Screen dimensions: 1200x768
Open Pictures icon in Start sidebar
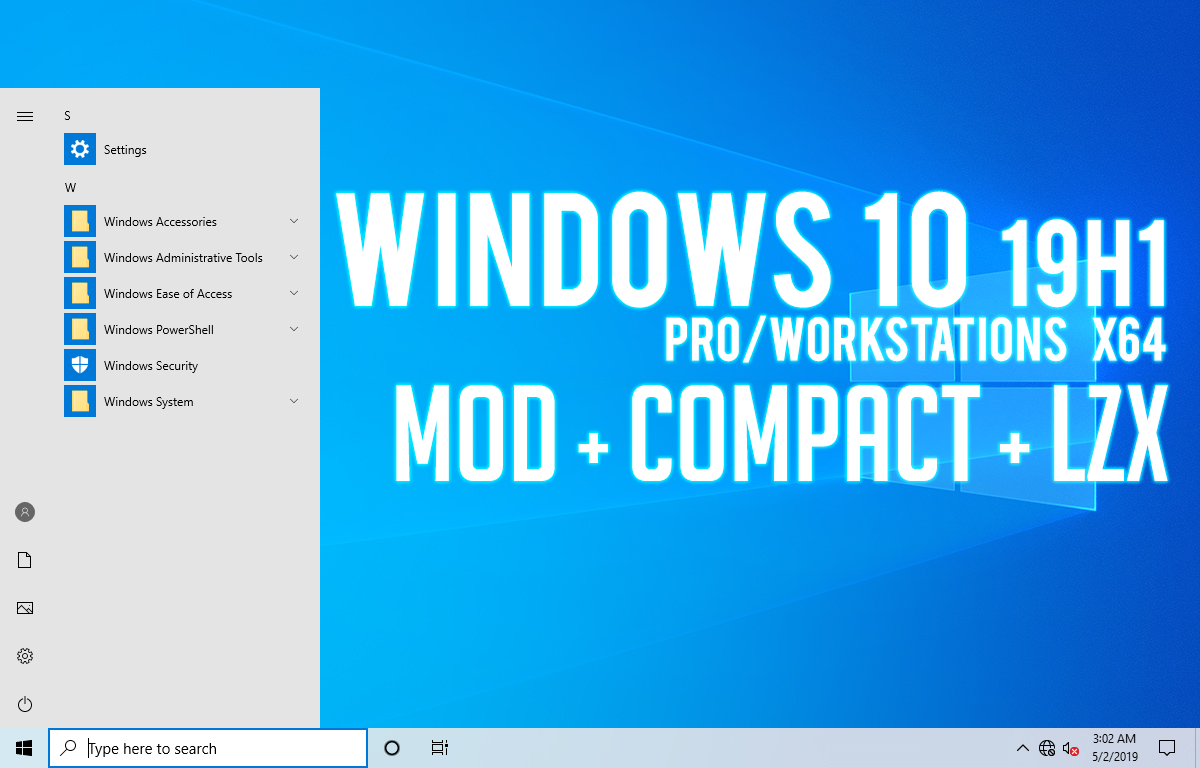[x=25, y=608]
